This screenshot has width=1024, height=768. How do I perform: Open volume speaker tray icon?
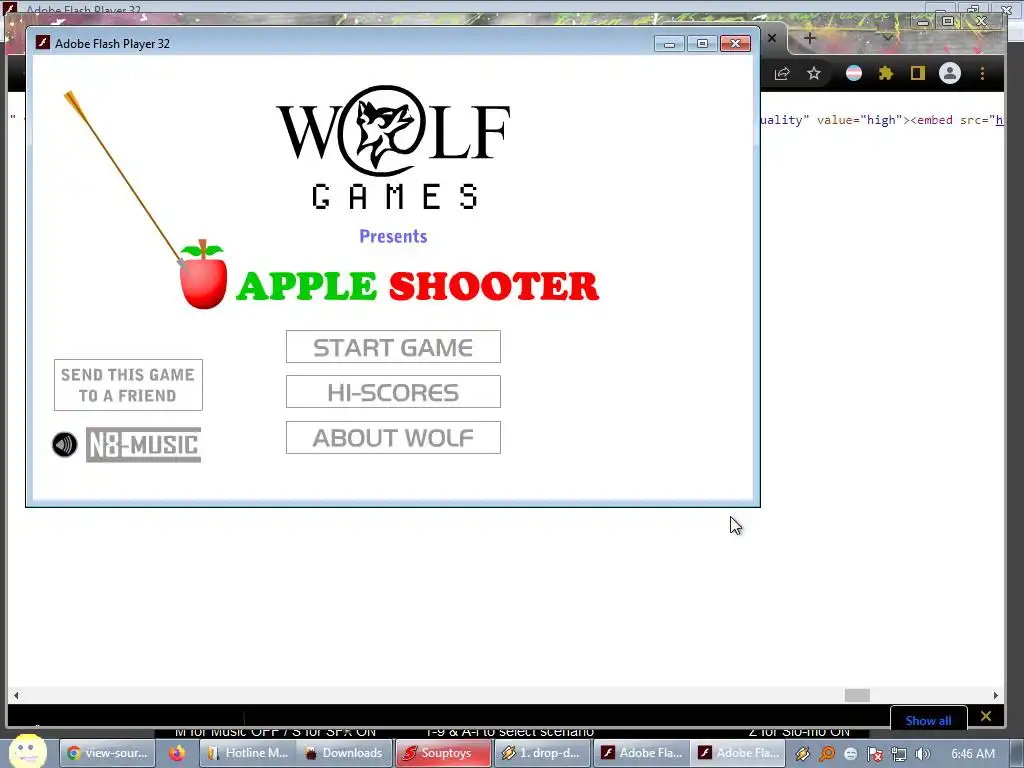(x=923, y=754)
